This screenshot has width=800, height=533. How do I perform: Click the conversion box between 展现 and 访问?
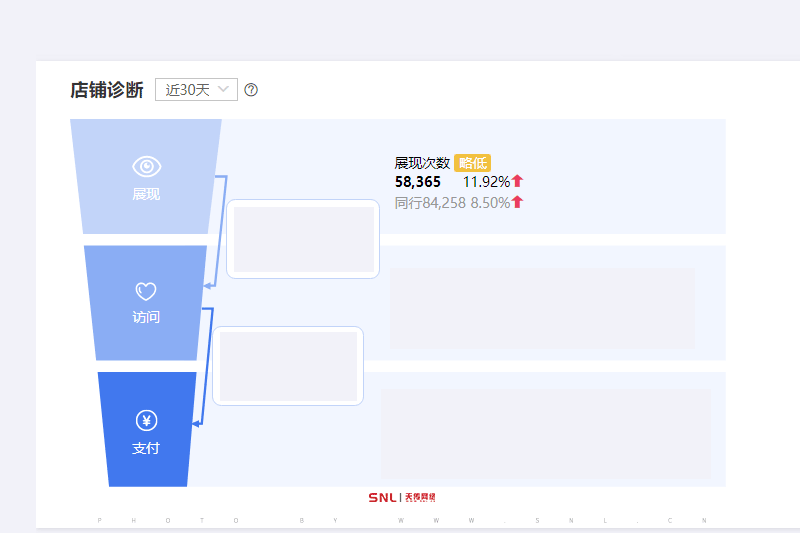[303, 239]
